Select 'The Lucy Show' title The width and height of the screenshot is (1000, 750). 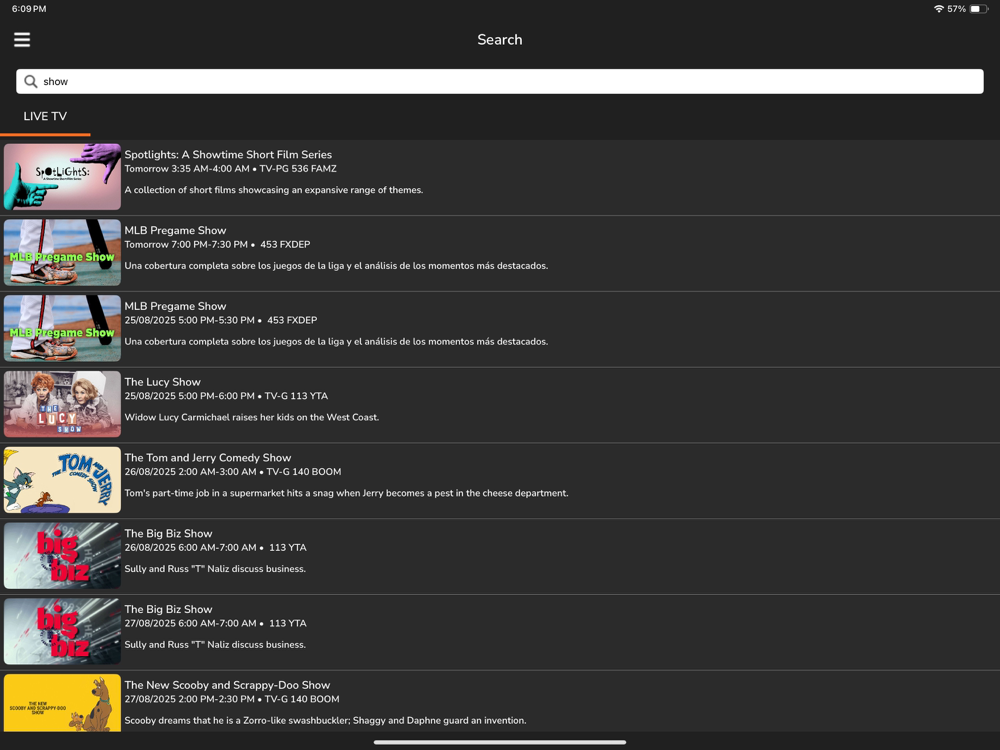(x=163, y=382)
